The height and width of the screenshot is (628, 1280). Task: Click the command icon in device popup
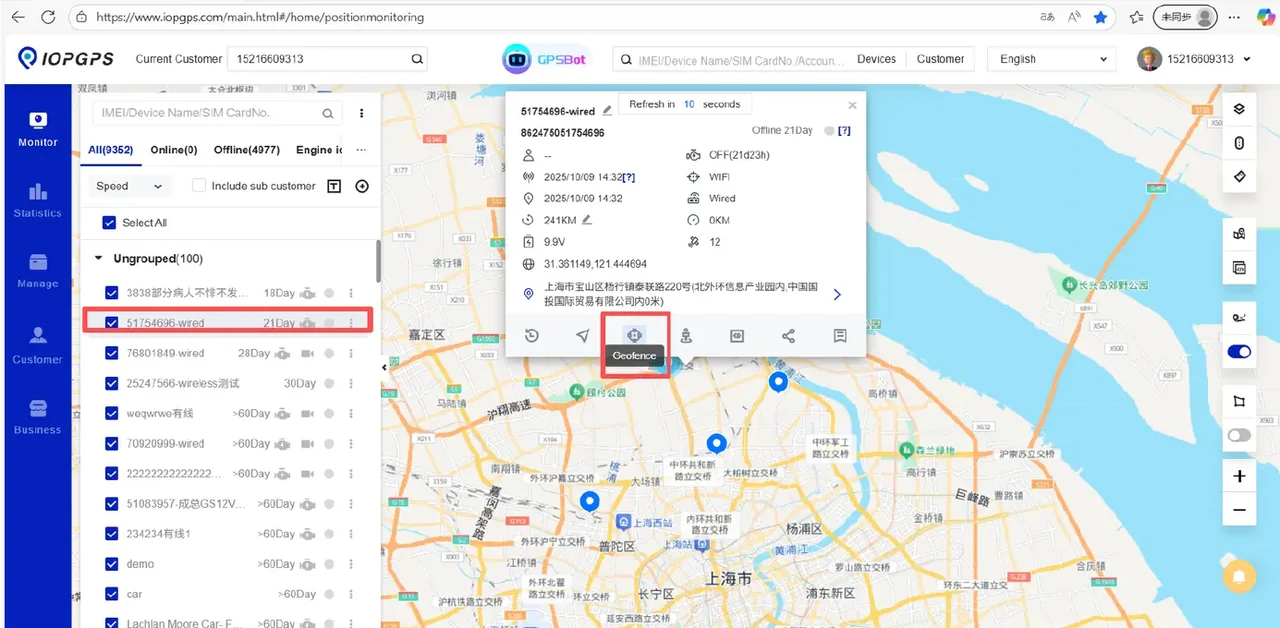click(737, 336)
